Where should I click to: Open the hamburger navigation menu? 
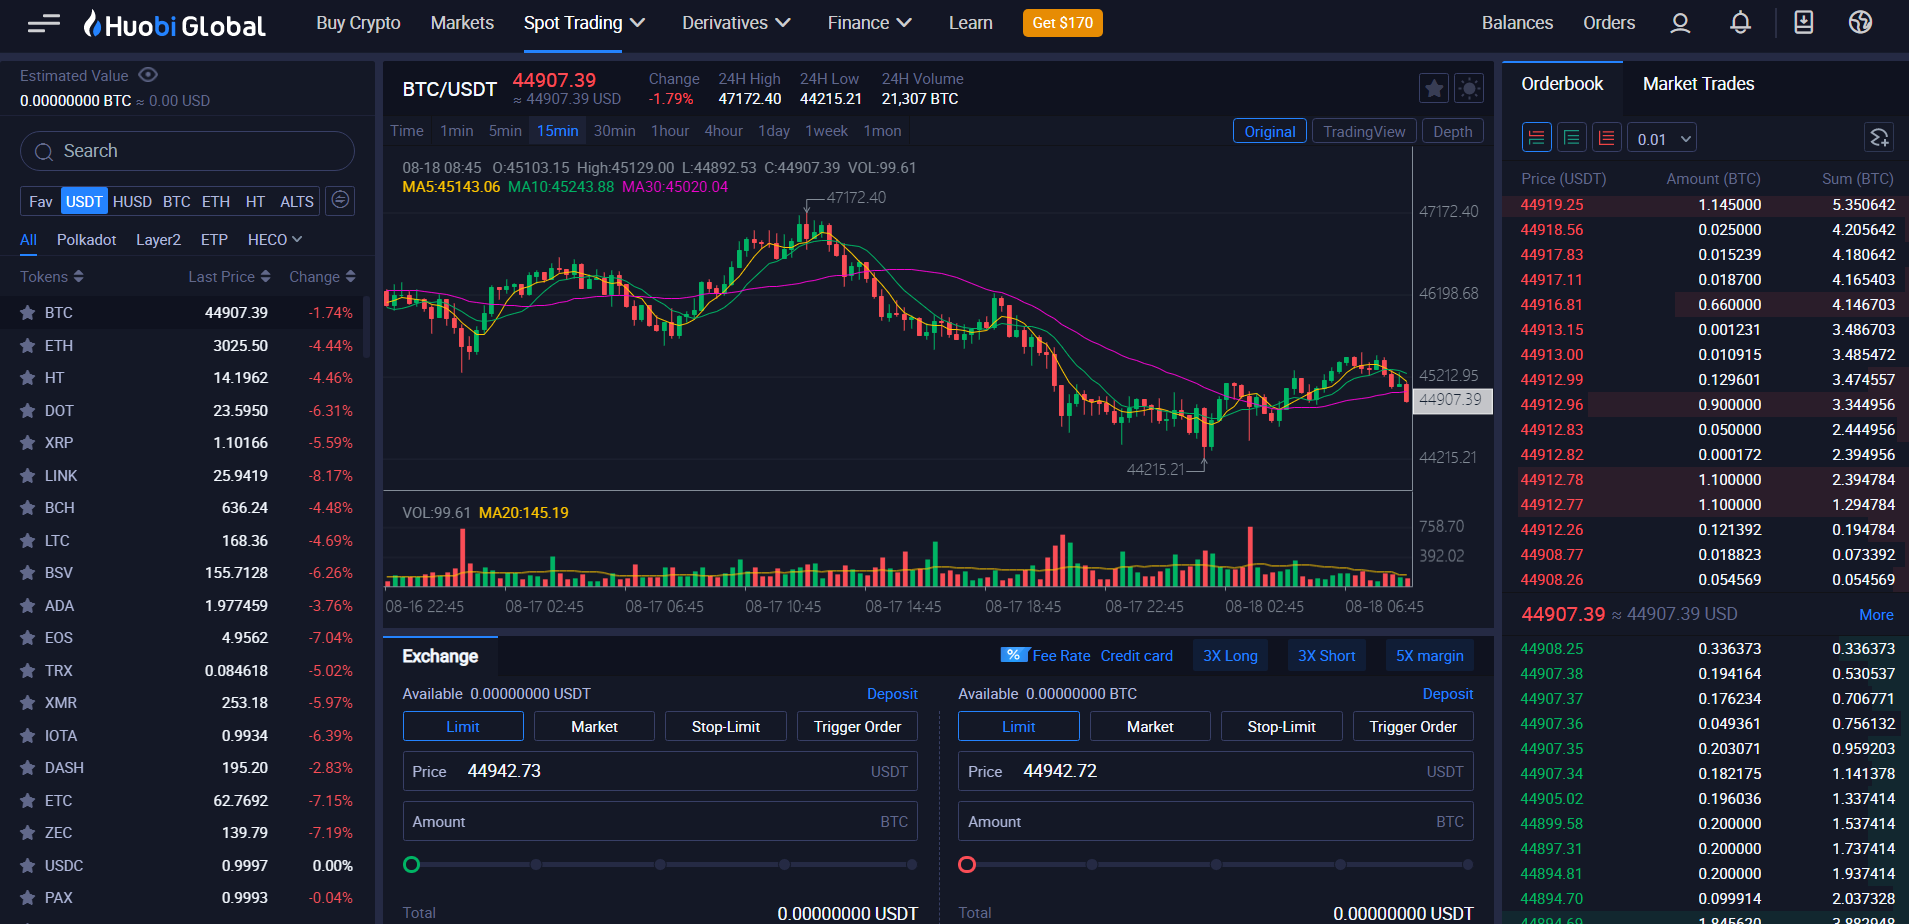[x=44, y=23]
